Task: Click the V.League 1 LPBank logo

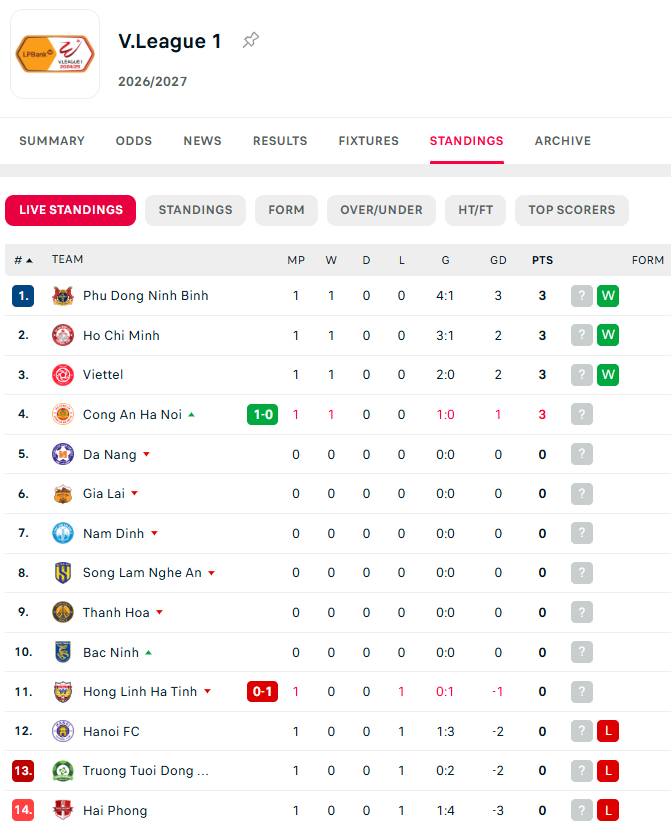Action: (x=55, y=54)
